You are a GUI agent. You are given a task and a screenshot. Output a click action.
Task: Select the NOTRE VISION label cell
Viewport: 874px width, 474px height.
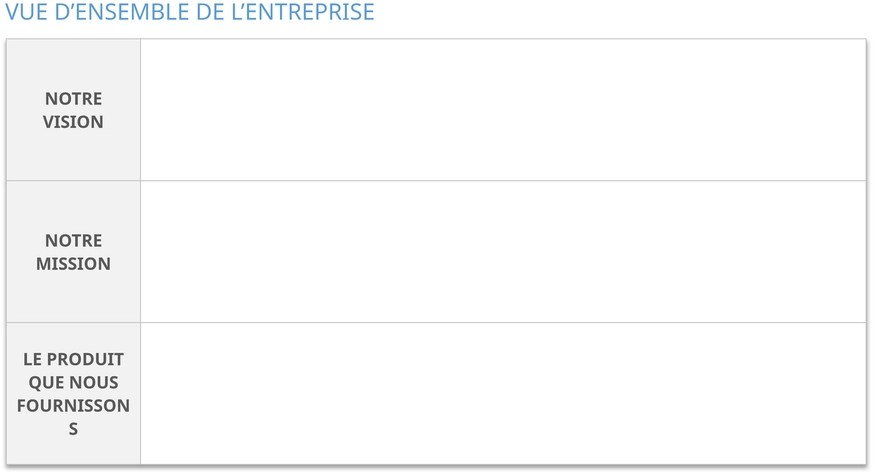tap(73, 110)
